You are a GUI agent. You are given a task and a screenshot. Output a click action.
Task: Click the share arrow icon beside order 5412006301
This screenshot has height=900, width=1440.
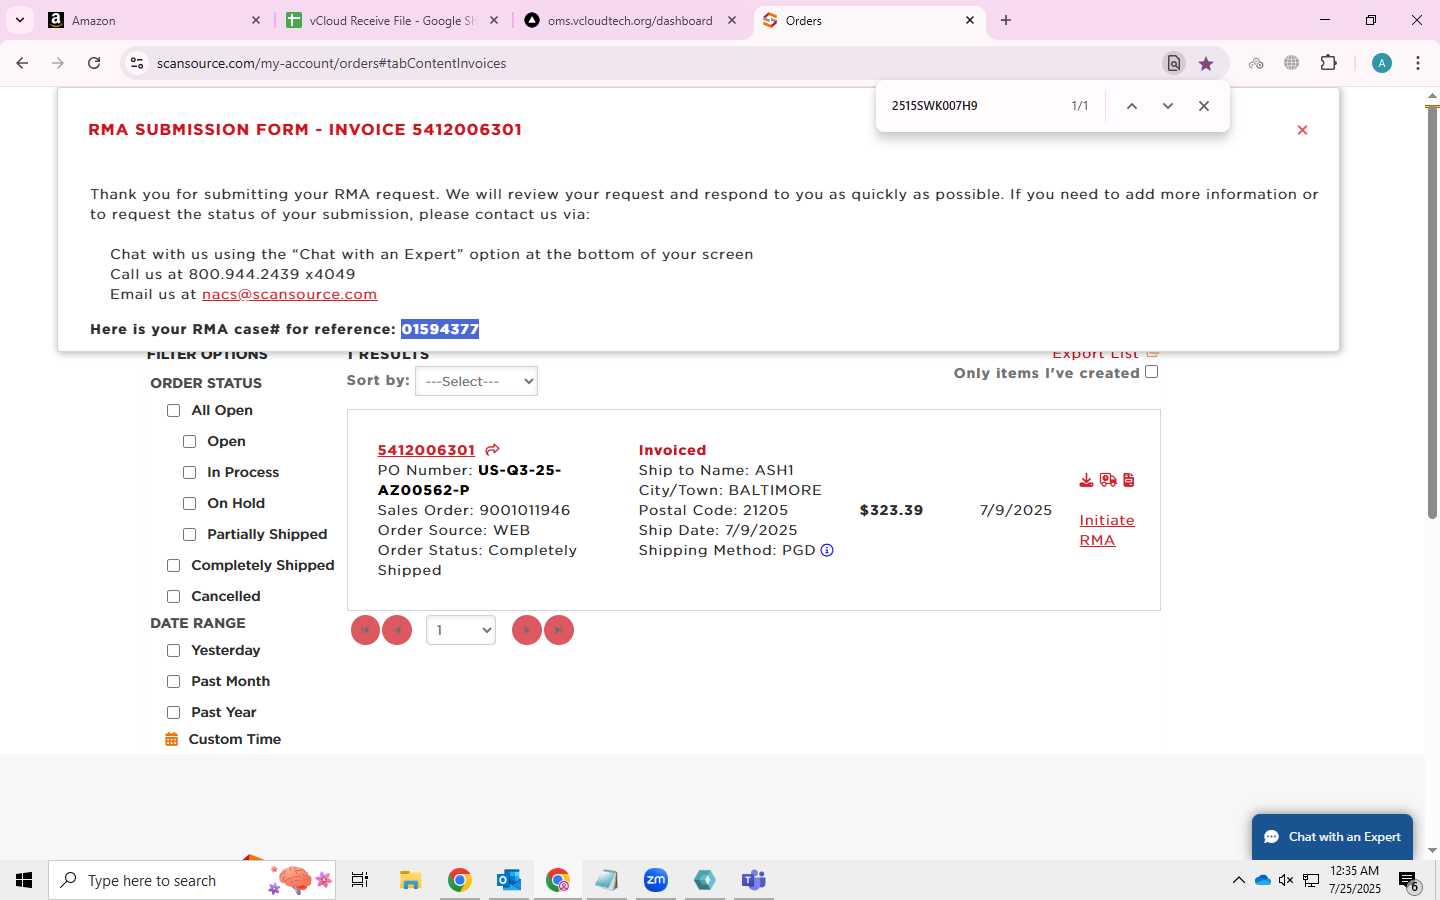click(492, 450)
